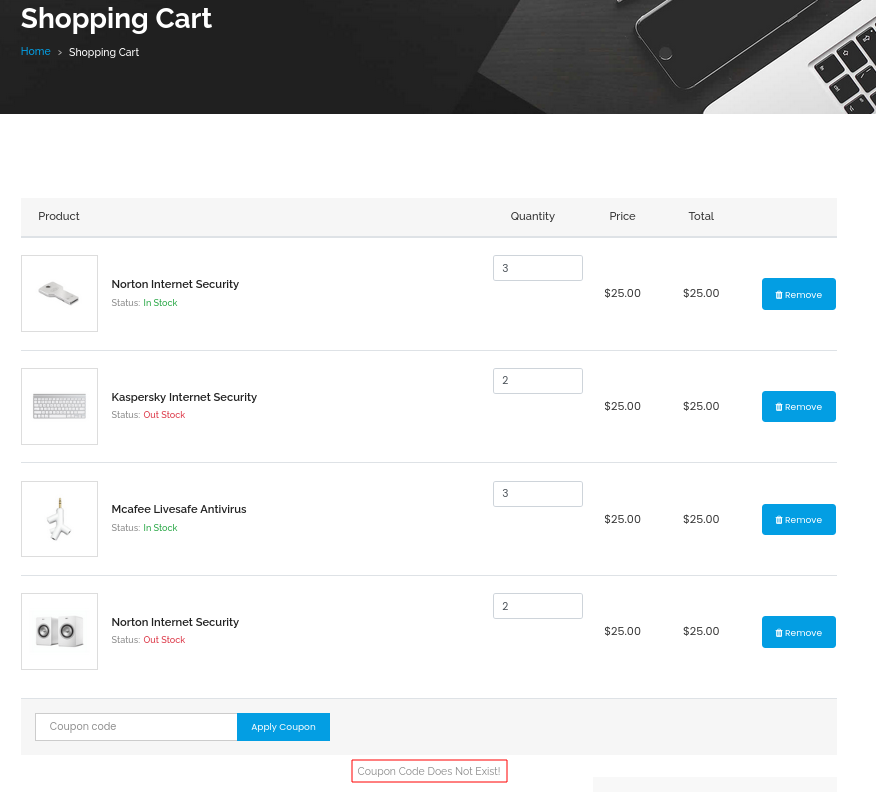
Task: Focus the quantity field for out-of-stock Norton
Action: coord(537,606)
